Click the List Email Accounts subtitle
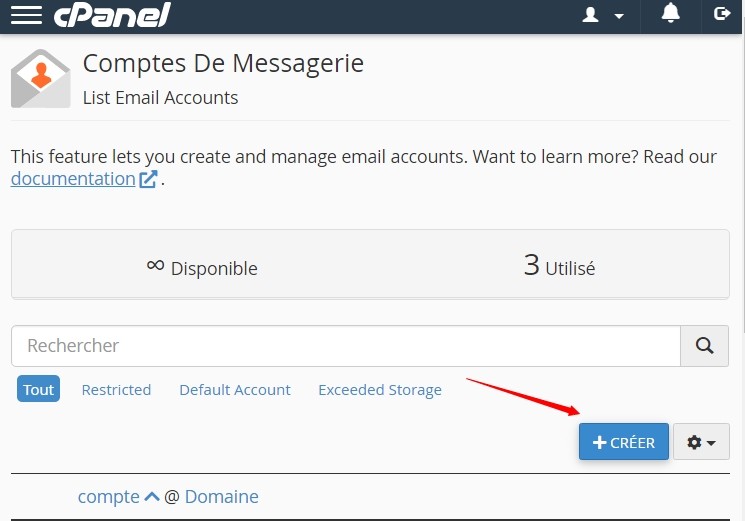The image size is (745, 521). [161, 98]
